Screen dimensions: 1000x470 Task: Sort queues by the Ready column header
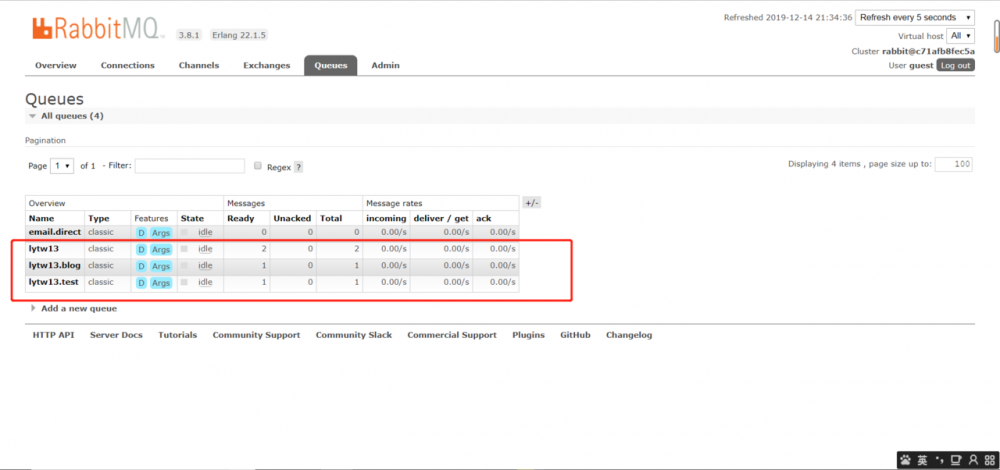240,218
